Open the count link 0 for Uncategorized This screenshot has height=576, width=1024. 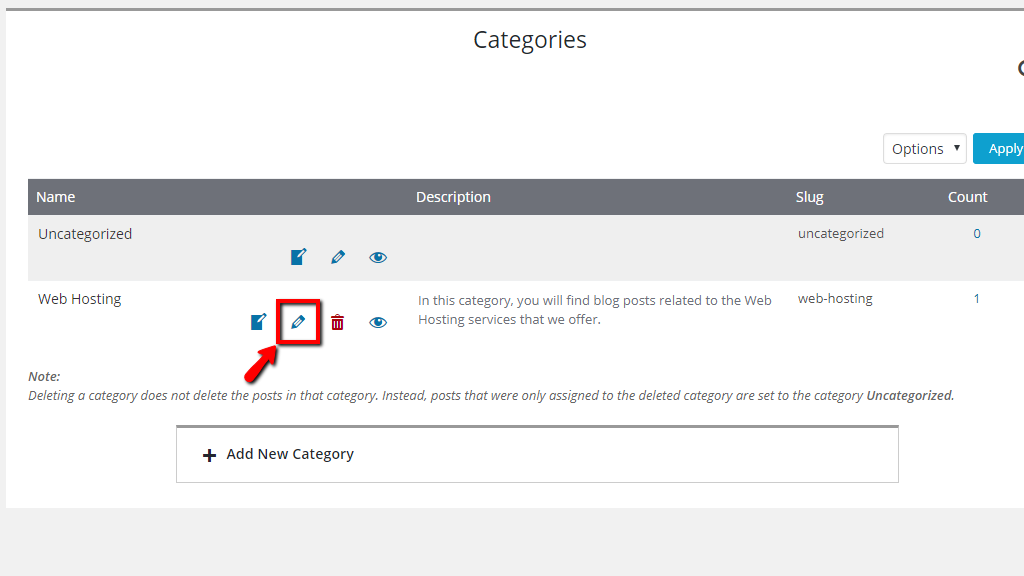tap(977, 234)
